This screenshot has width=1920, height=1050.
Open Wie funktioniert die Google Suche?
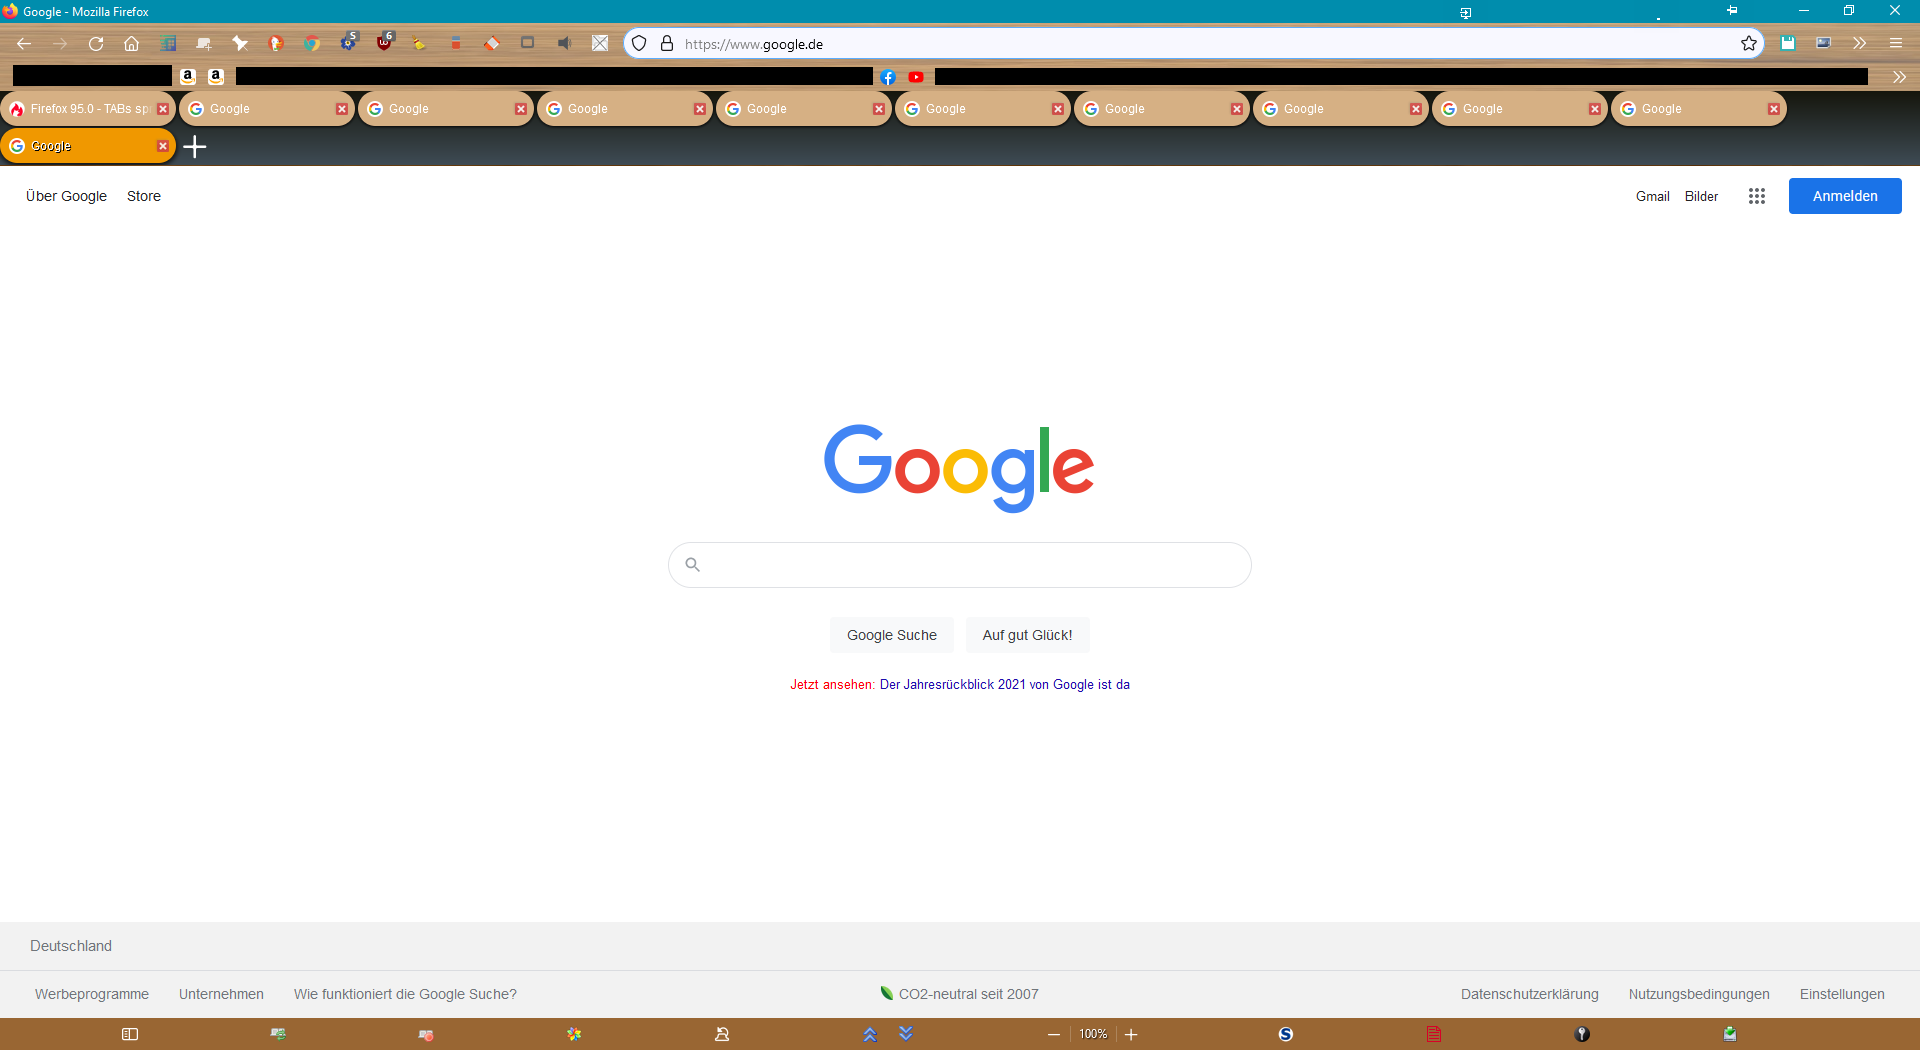pyautogui.click(x=405, y=994)
